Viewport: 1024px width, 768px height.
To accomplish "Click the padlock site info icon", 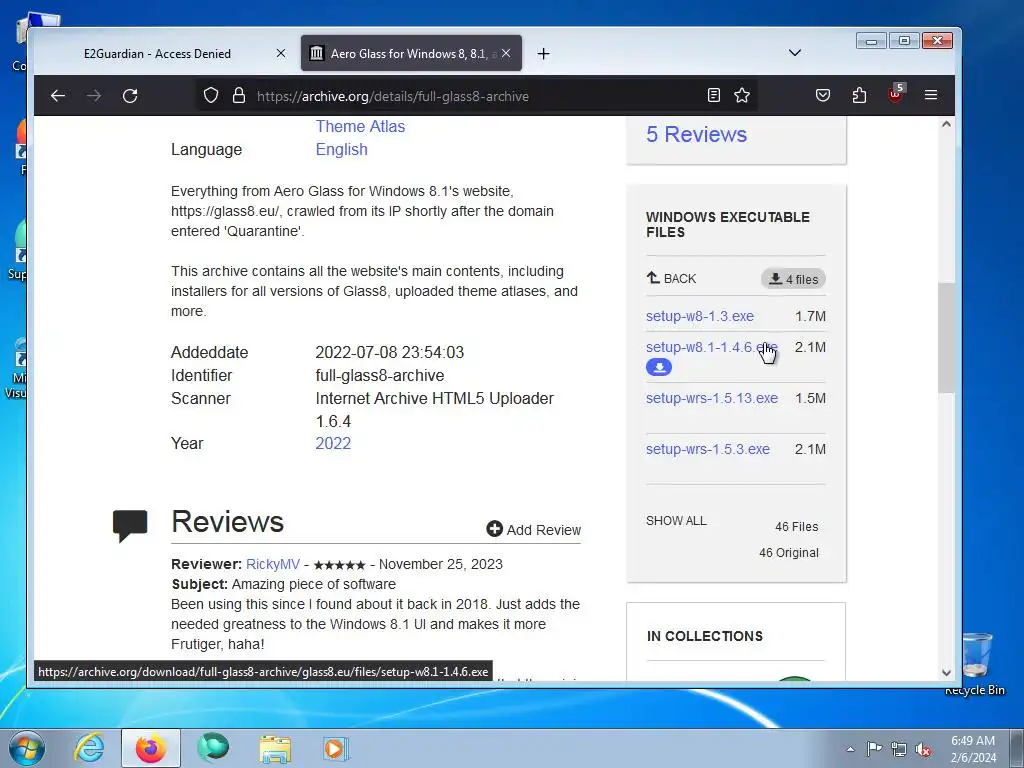I will click(239, 95).
